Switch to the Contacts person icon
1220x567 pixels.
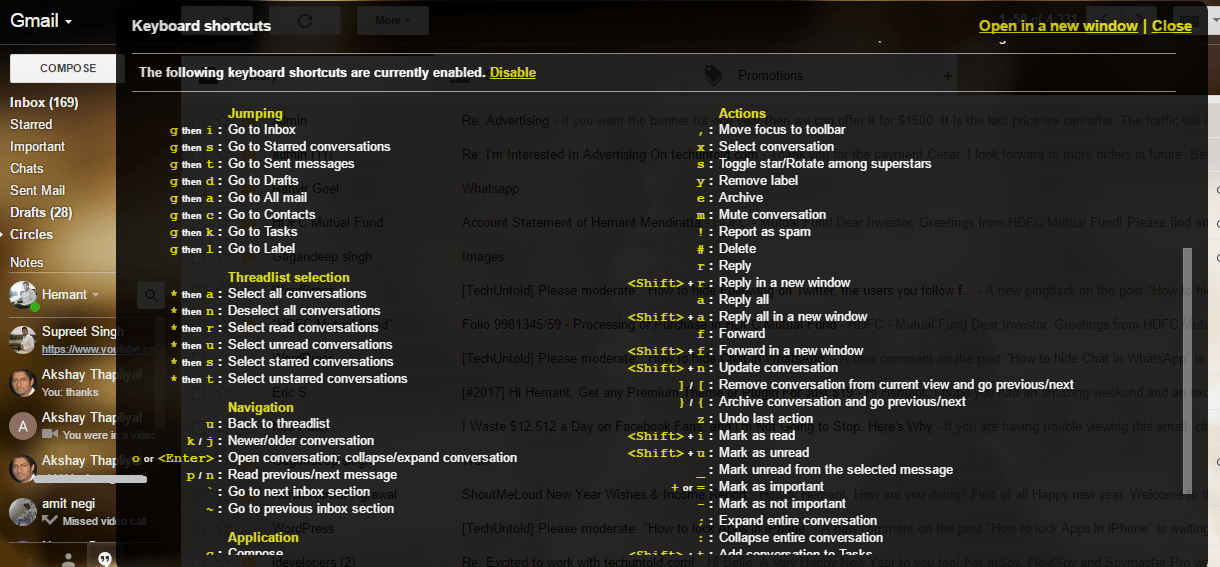(69, 559)
